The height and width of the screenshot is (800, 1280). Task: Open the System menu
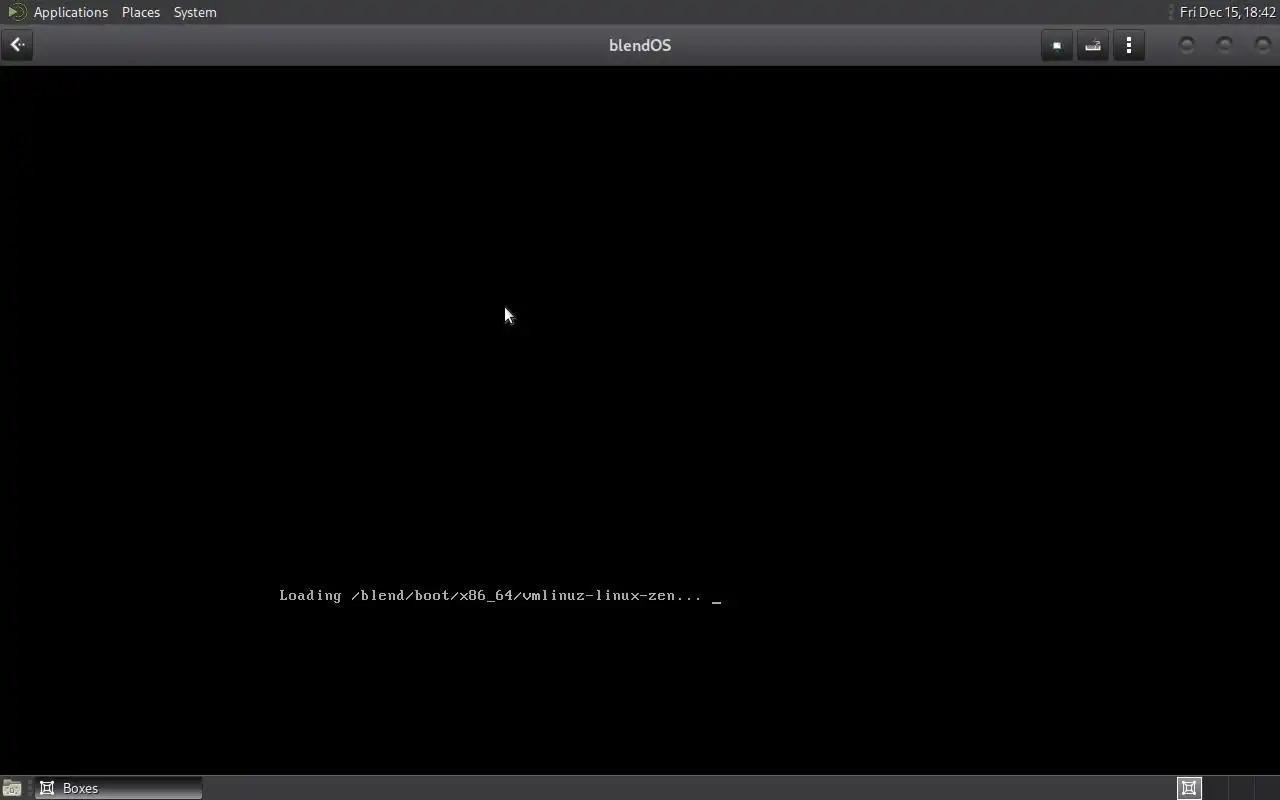[x=195, y=12]
